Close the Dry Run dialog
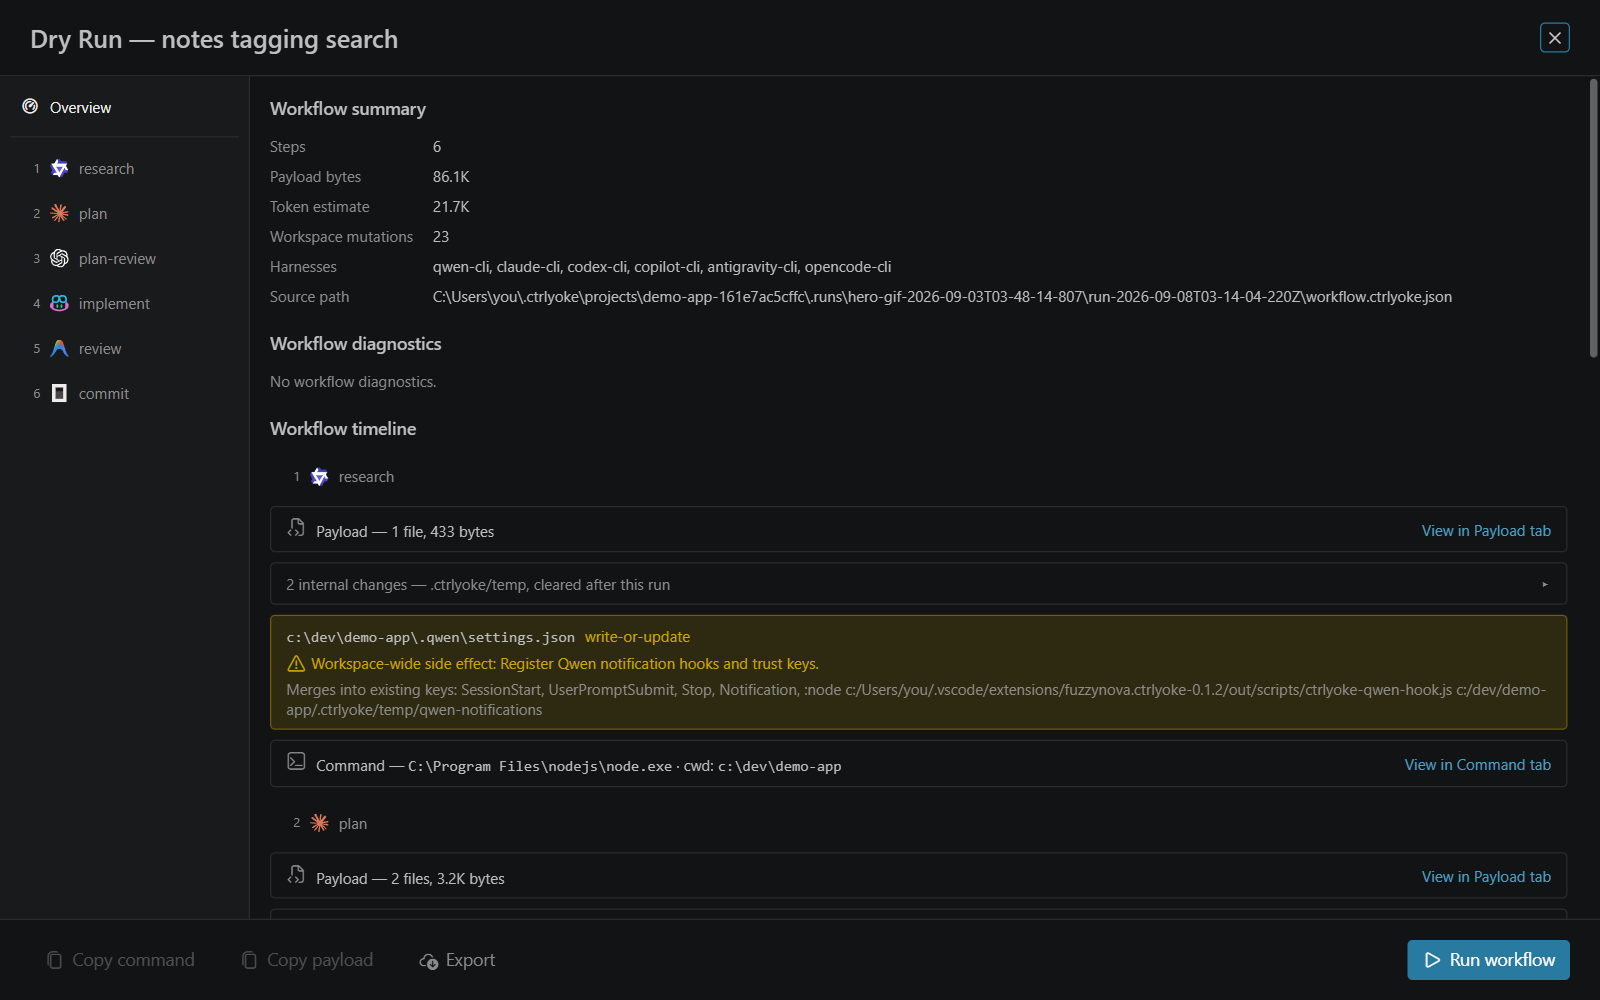The image size is (1600, 1000). (1555, 38)
